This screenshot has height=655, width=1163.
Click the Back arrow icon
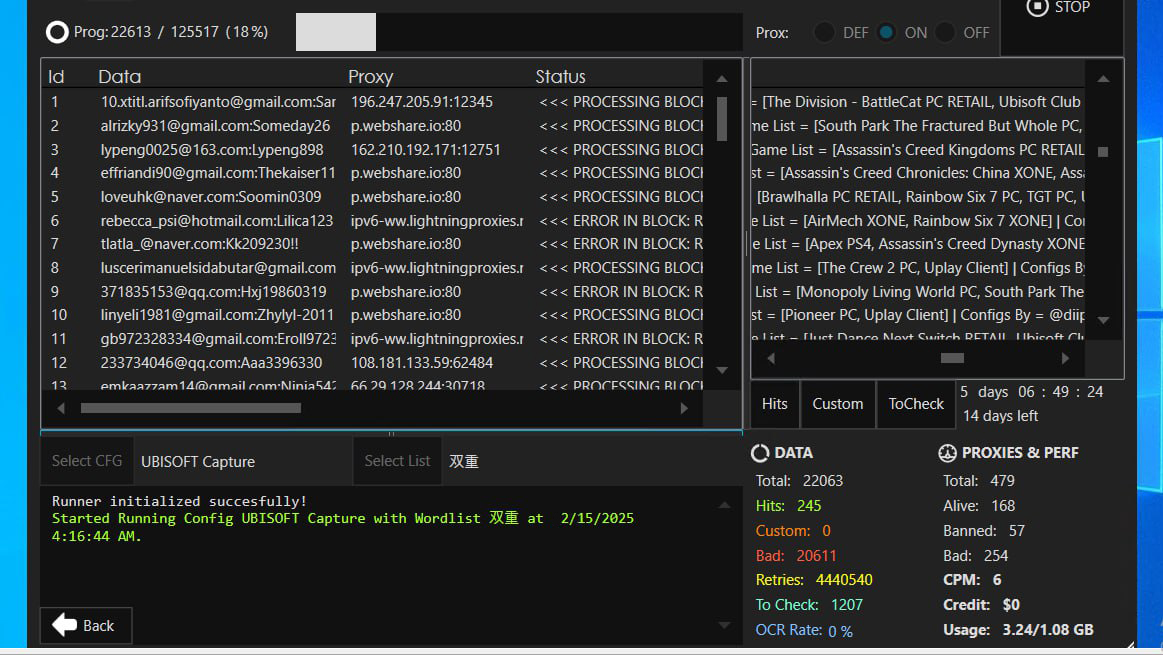click(65, 625)
